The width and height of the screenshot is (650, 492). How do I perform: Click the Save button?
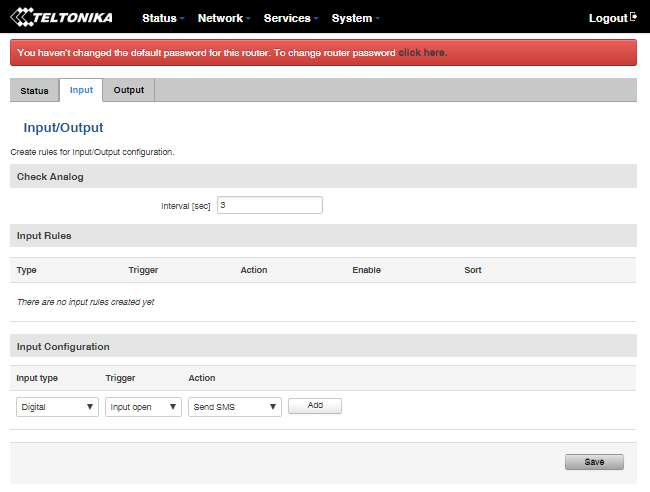click(594, 462)
